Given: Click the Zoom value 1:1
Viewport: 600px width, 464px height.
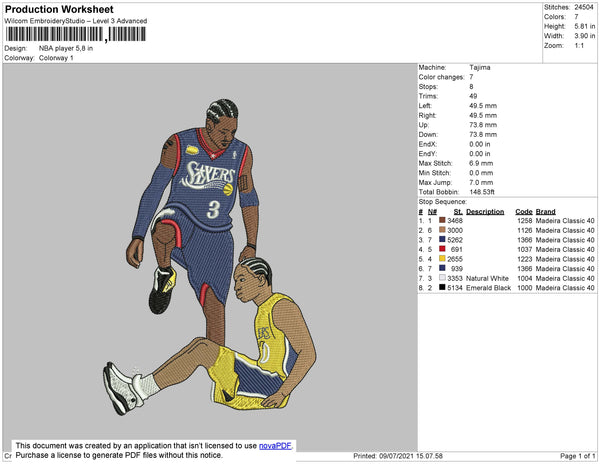Looking at the screenshot, I should pos(579,46).
